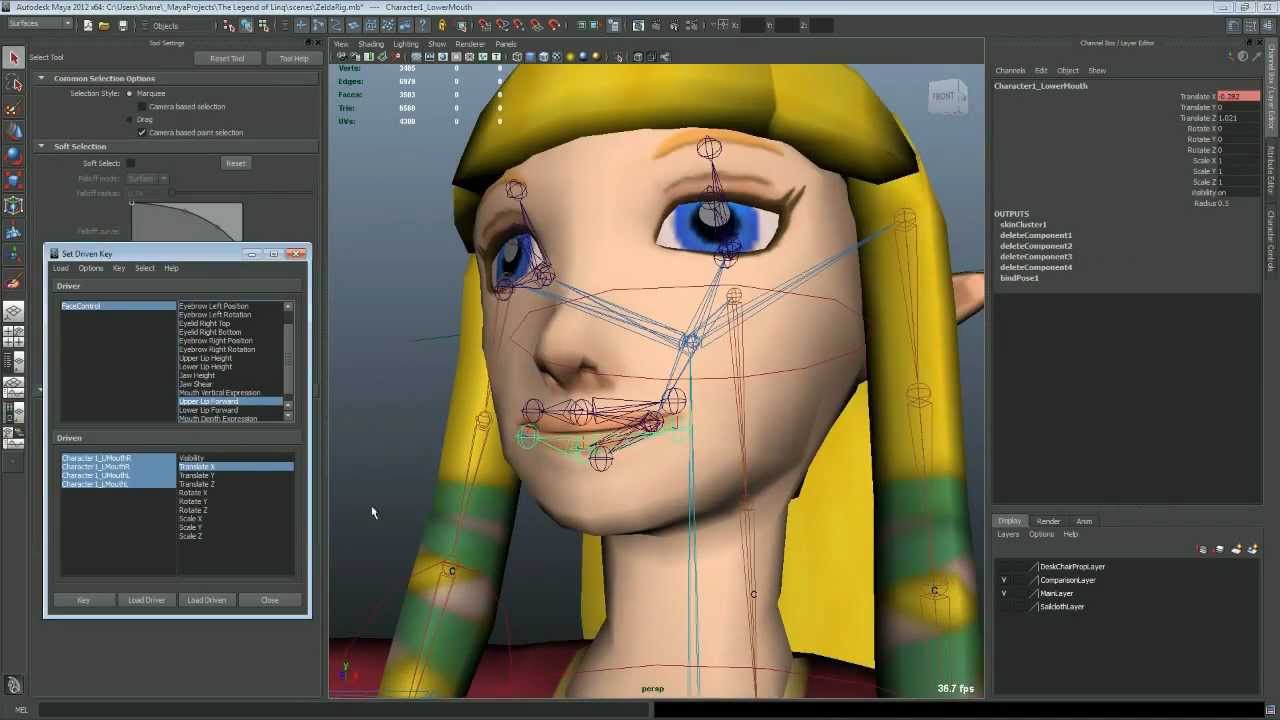Click the viewport use all lights icon
Image resolution: width=1280 pixels, height=720 pixels.
pos(571,57)
